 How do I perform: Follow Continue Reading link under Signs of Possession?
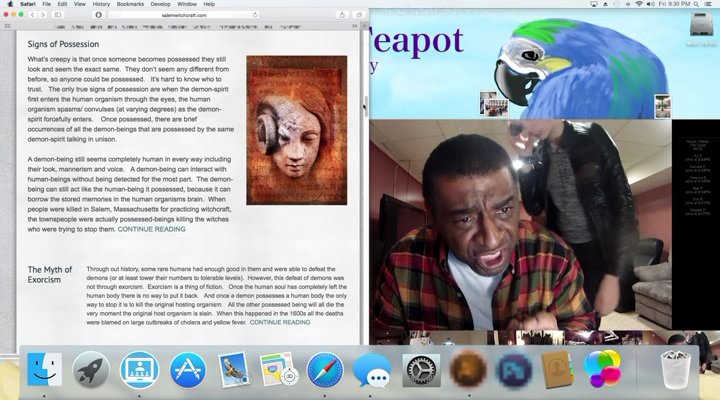[x=151, y=229]
